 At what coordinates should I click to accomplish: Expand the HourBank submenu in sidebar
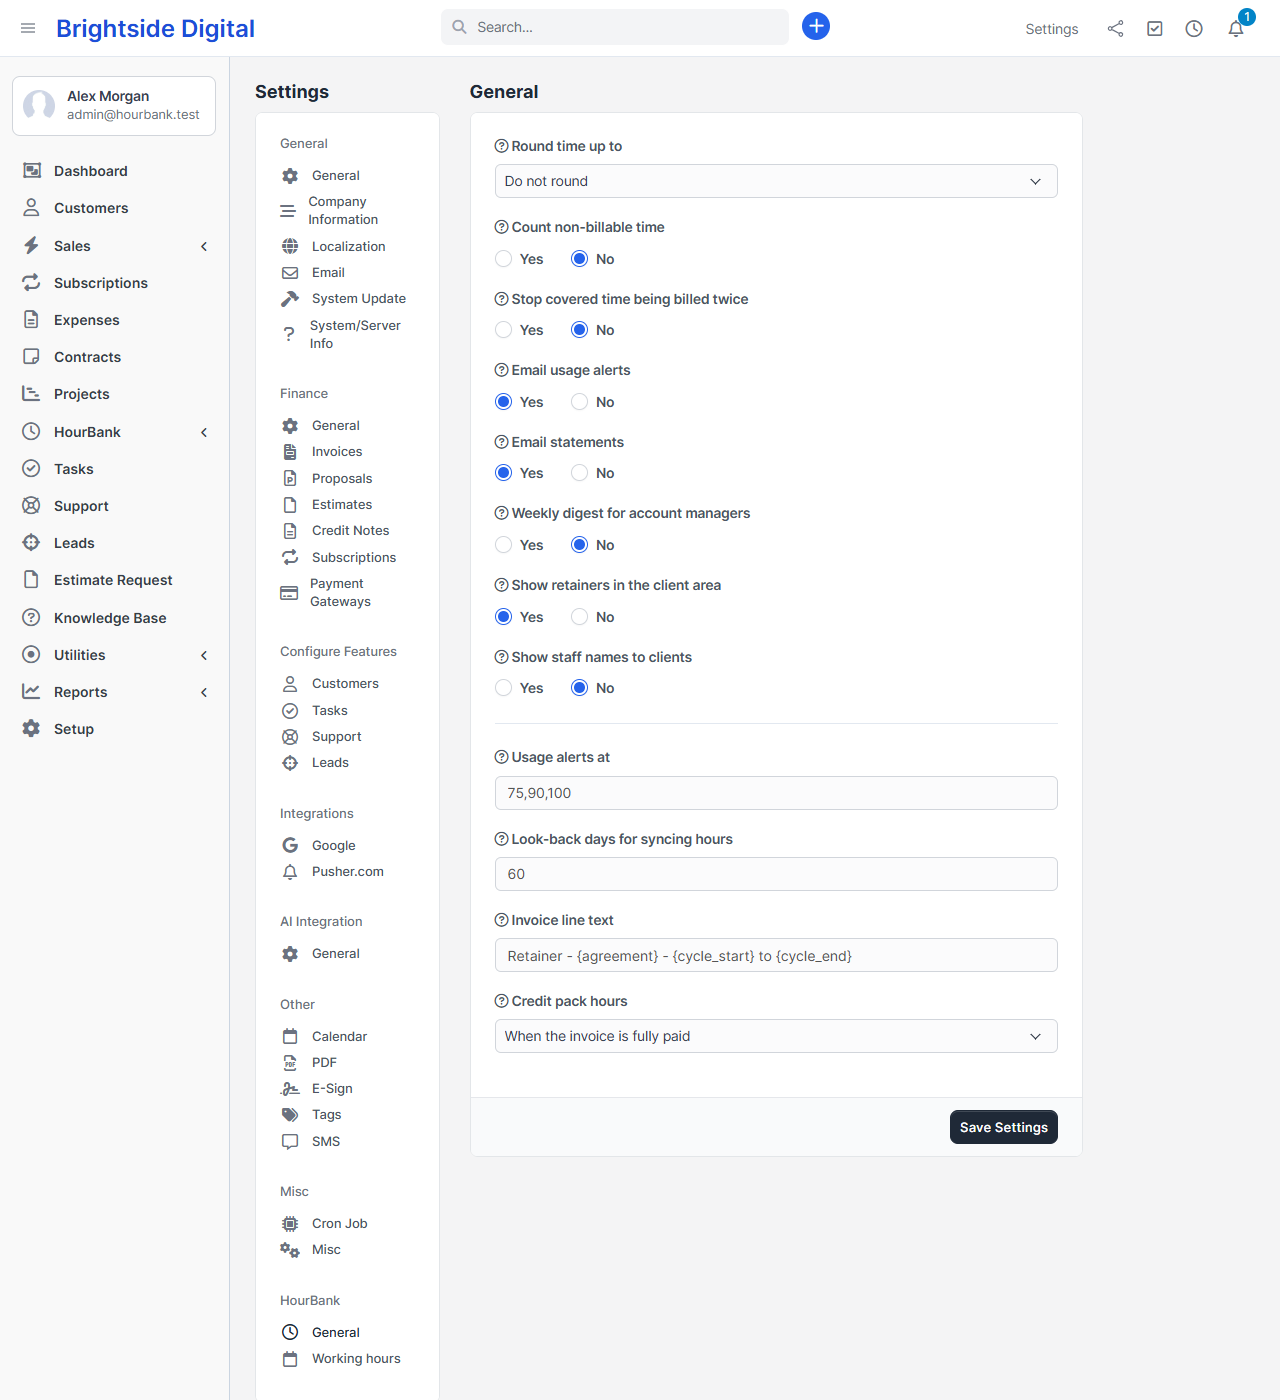(204, 432)
